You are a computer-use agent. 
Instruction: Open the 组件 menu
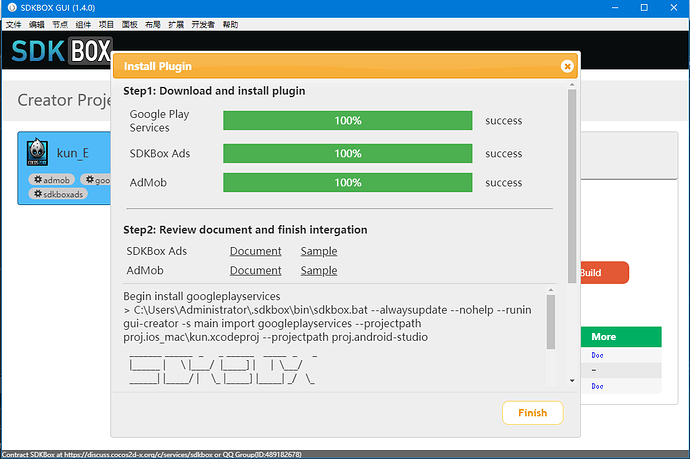[83, 25]
